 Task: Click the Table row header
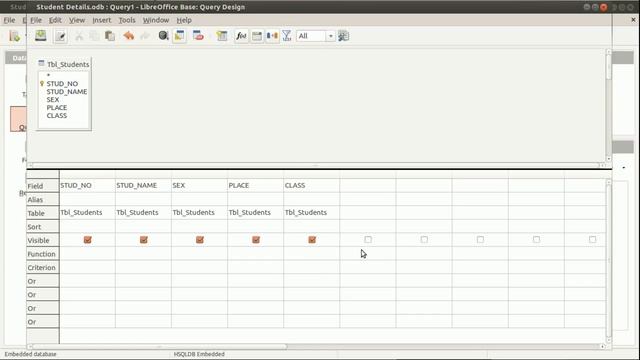coord(43,213)
